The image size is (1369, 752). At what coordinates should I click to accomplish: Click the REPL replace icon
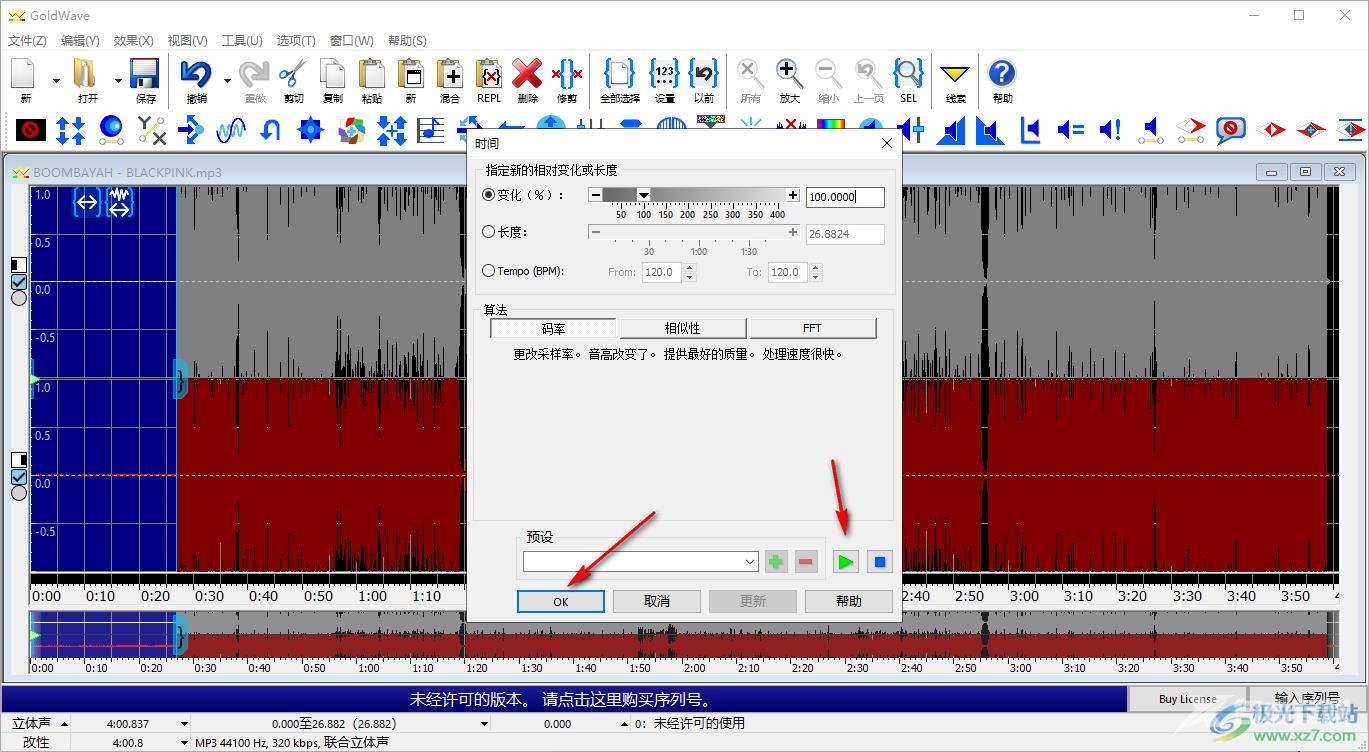click(x=489, y=74)
